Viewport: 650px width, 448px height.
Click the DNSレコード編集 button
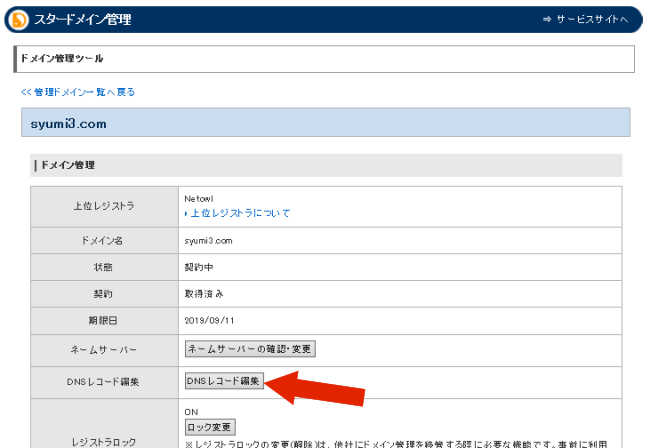225,381
